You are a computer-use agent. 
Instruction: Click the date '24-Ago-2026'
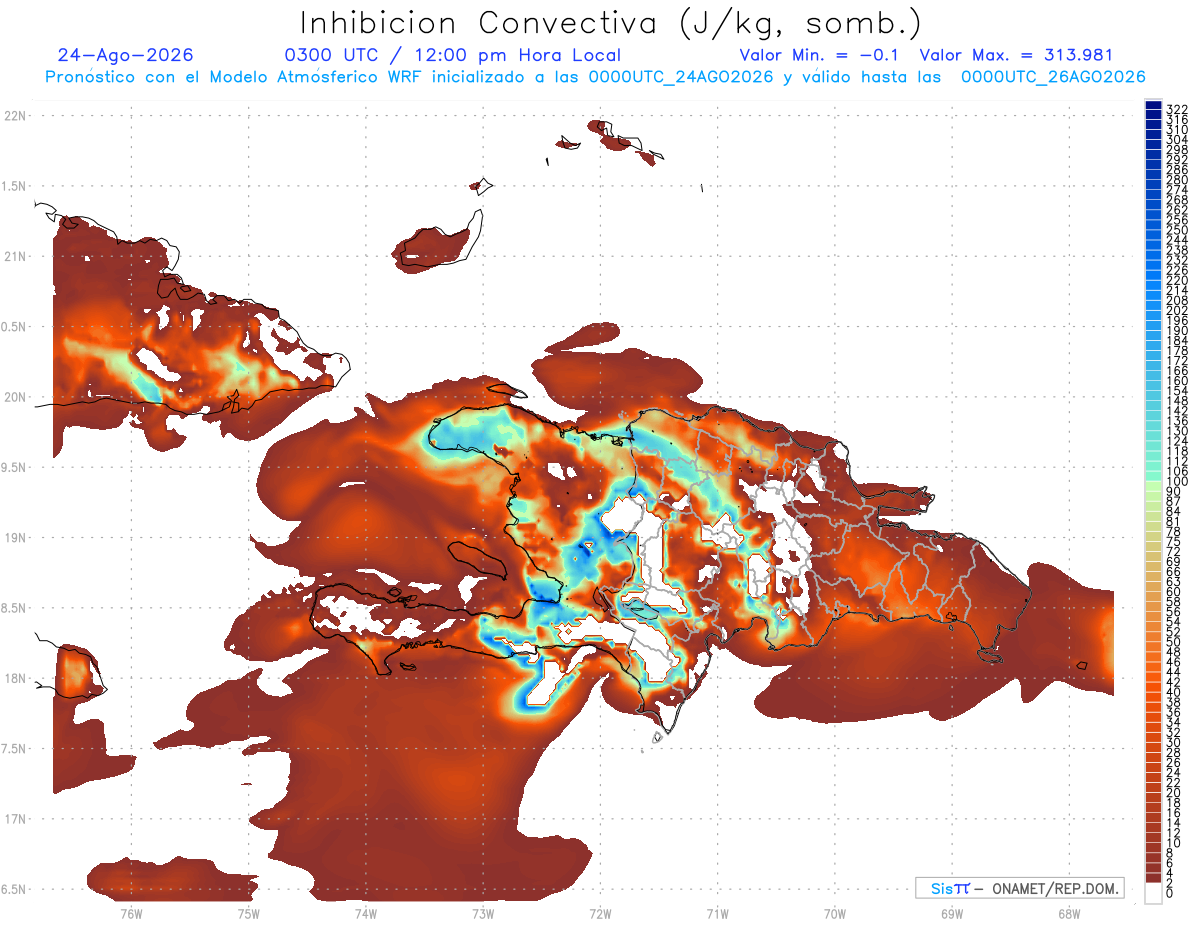pos(126,55)
